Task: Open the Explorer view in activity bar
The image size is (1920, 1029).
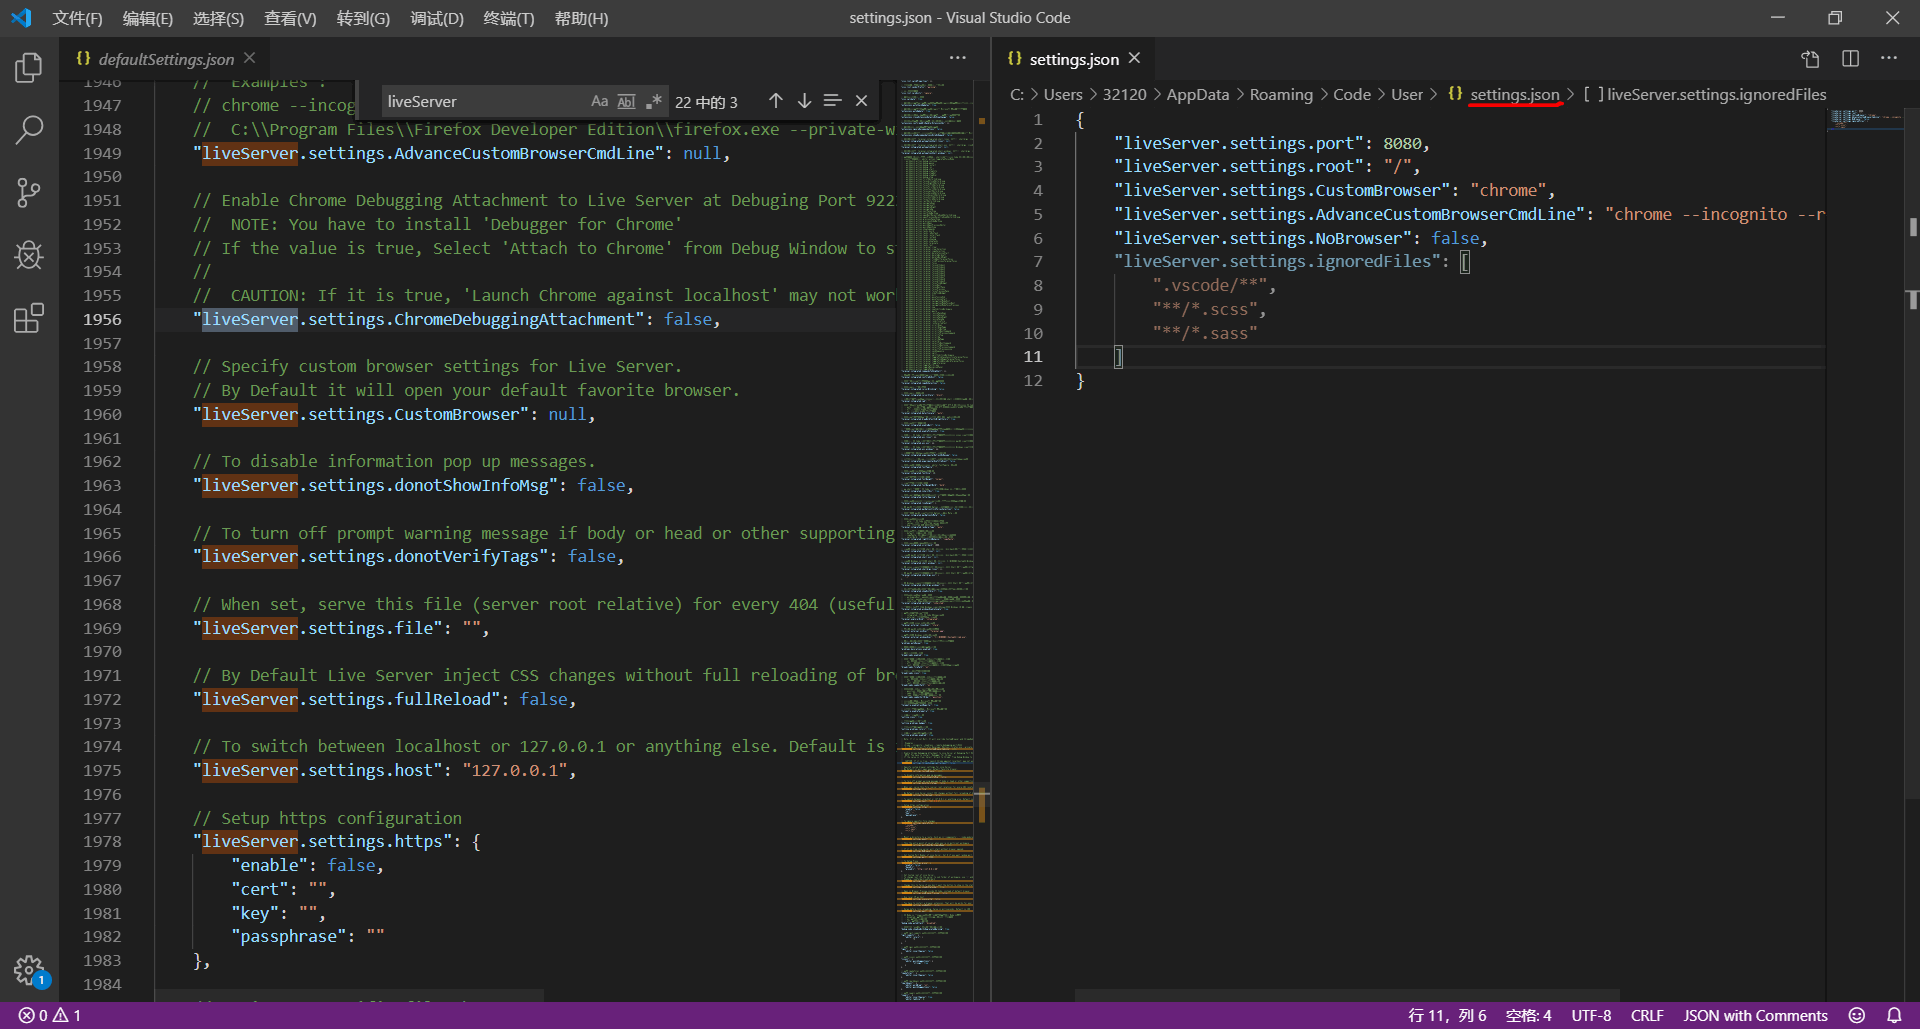Action: [29, 68]
